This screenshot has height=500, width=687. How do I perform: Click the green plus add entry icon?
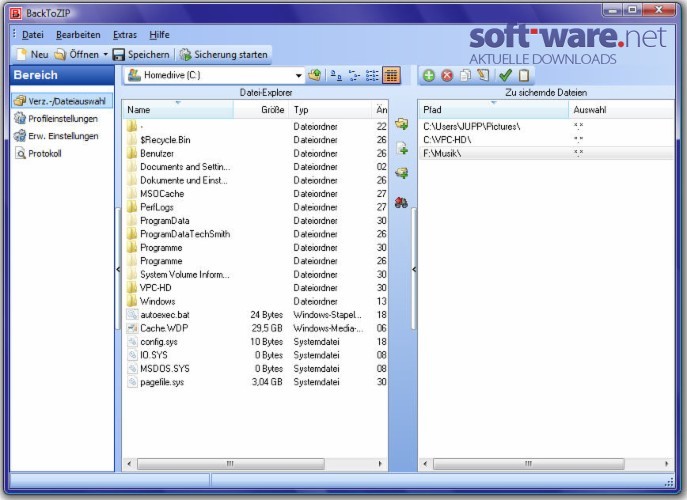point(428,75)
